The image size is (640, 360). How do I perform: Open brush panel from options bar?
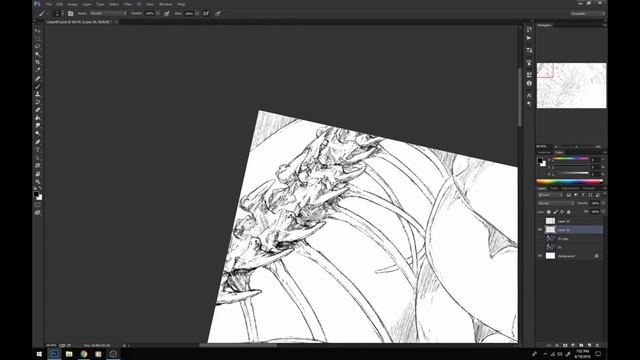[71, 13]
